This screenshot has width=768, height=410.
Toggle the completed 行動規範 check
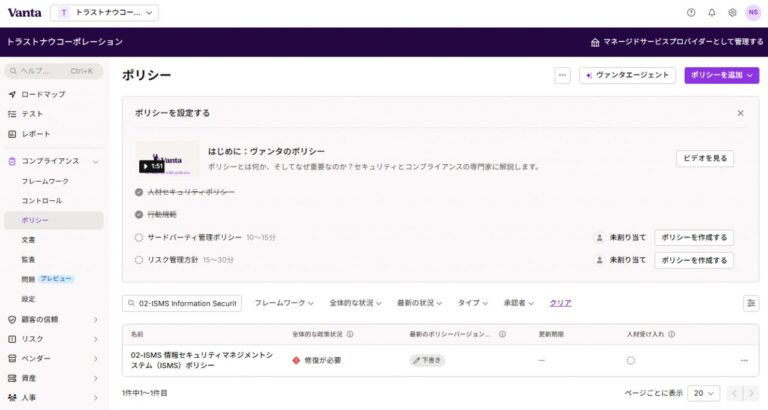coord(139,215)
